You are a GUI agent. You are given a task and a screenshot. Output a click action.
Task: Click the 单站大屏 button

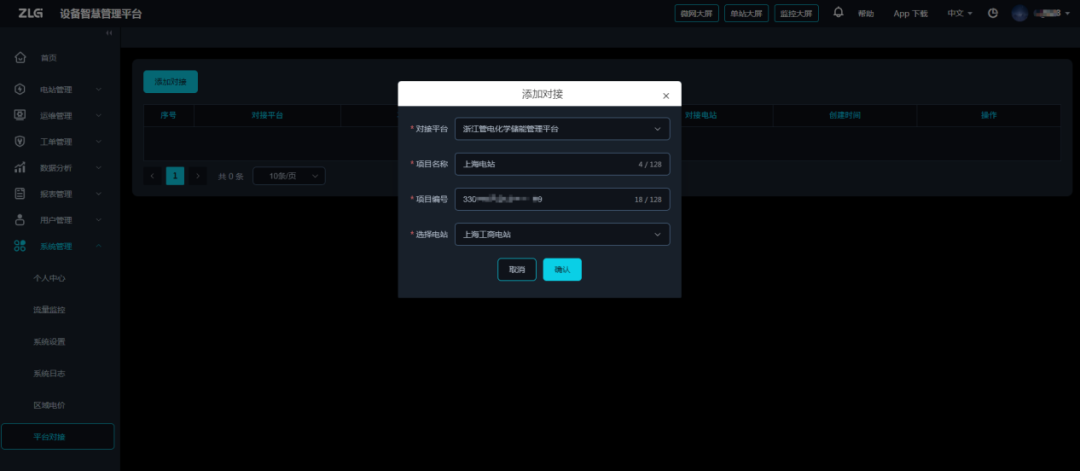coord(747,13)
